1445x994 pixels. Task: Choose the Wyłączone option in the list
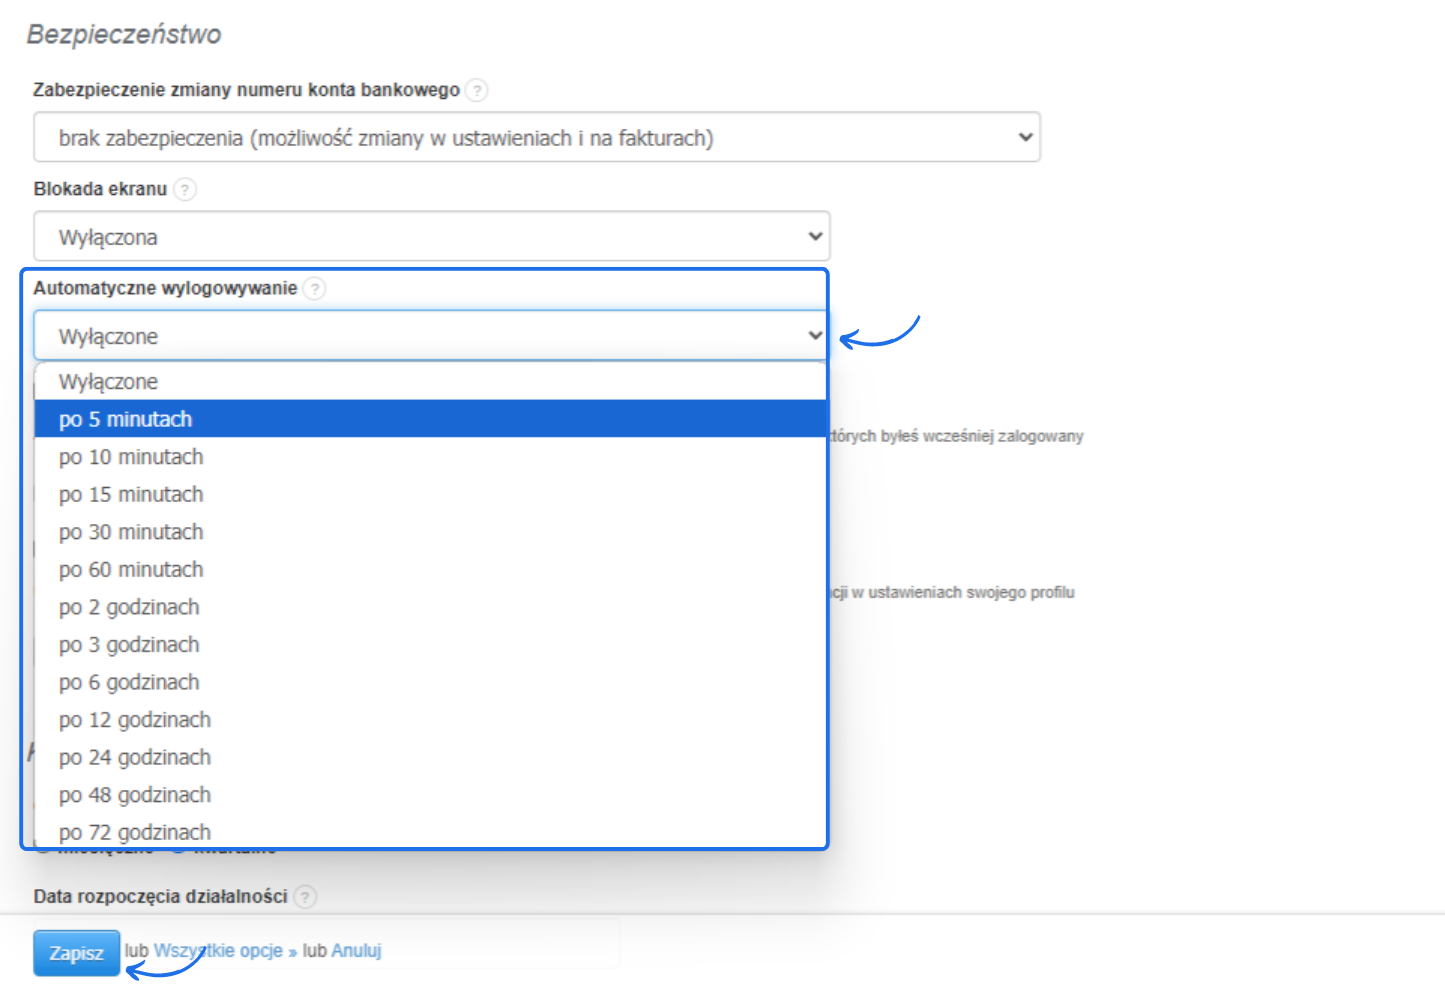tap(431, 381)
